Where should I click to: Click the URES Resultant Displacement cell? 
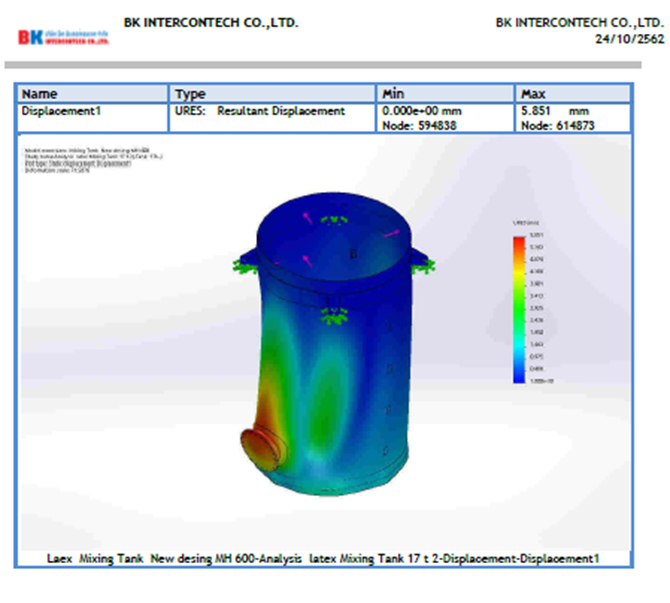(x=260, y=111)
